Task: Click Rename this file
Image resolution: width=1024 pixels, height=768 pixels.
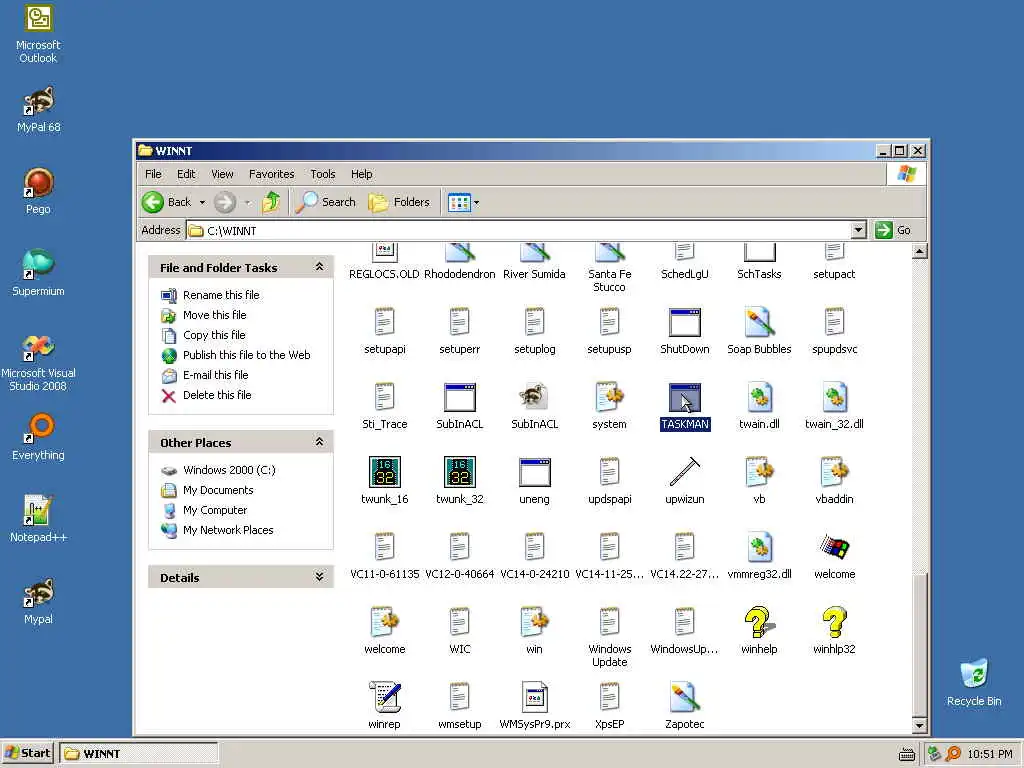Action: tap(221, 295)
